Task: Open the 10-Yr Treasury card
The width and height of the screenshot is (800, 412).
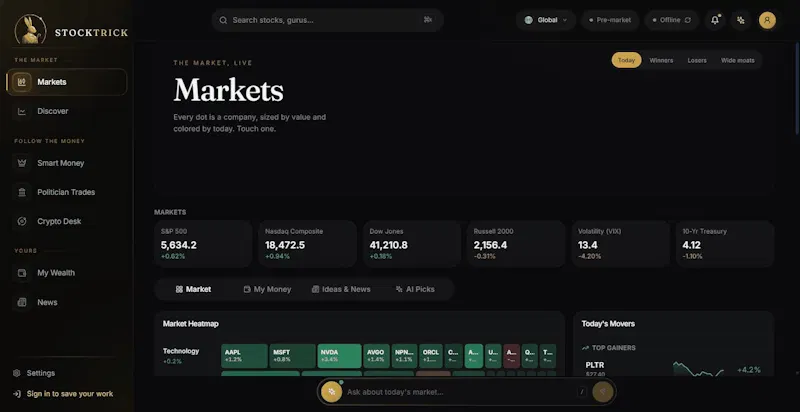Action: click(x=725, y=244)
